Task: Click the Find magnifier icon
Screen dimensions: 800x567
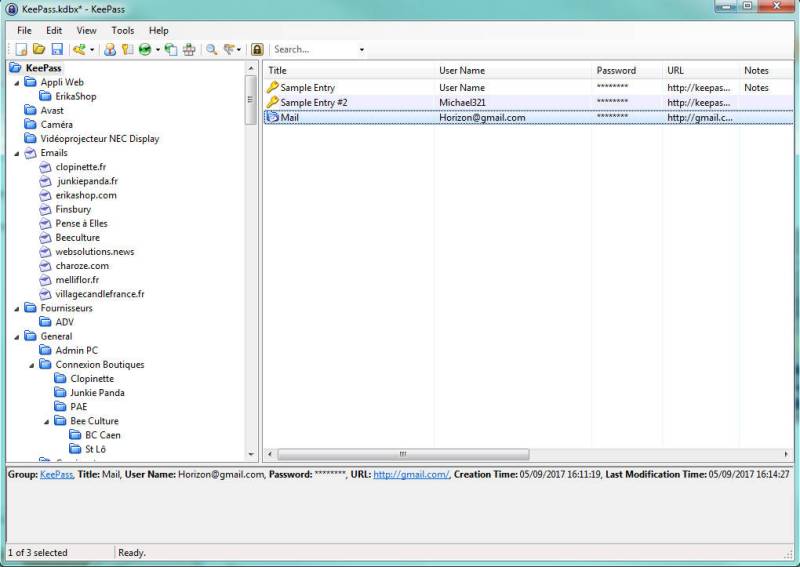Action: point(212,49)
